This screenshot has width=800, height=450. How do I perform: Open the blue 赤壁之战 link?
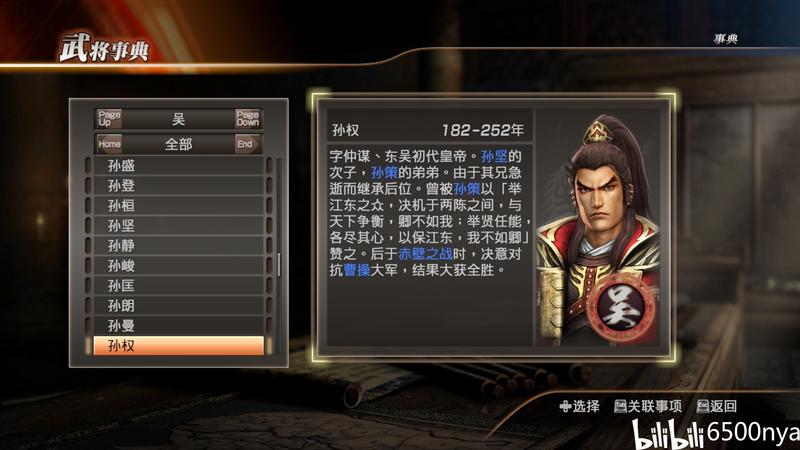click(x=426, y=254)
